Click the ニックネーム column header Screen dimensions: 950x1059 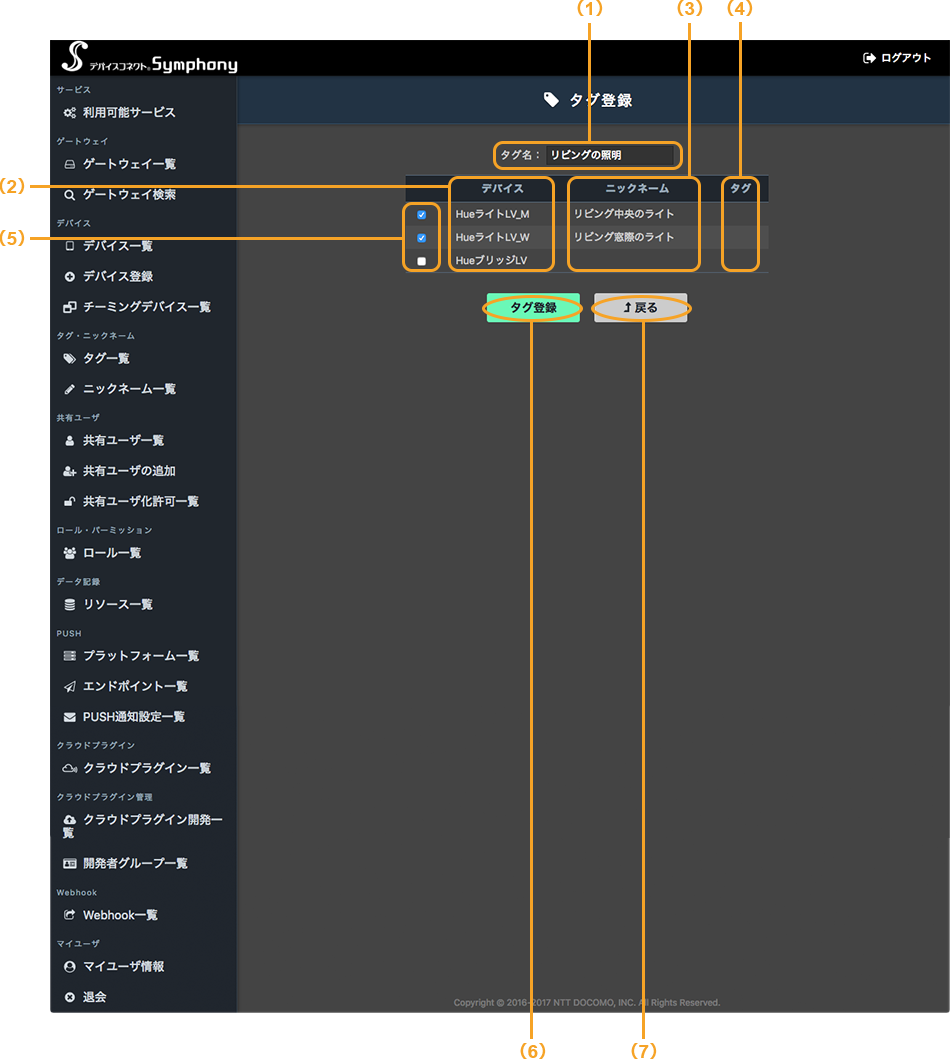[637, 188]
